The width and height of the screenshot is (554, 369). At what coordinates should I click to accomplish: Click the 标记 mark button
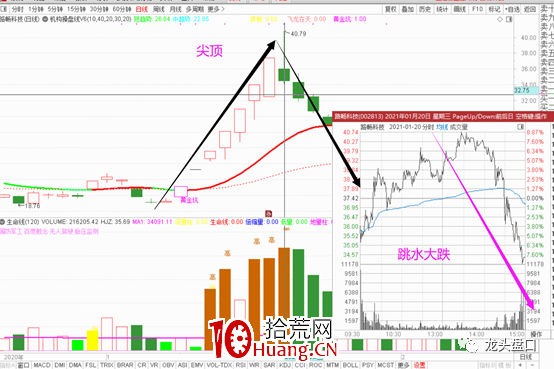pyautogui.click(x=494, y=9)
